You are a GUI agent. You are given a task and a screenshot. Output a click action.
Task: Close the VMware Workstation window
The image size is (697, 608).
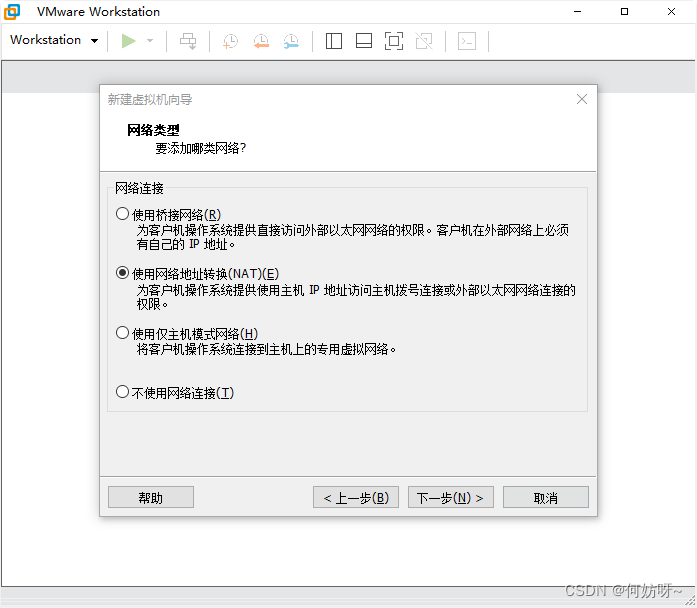[672, 12]
